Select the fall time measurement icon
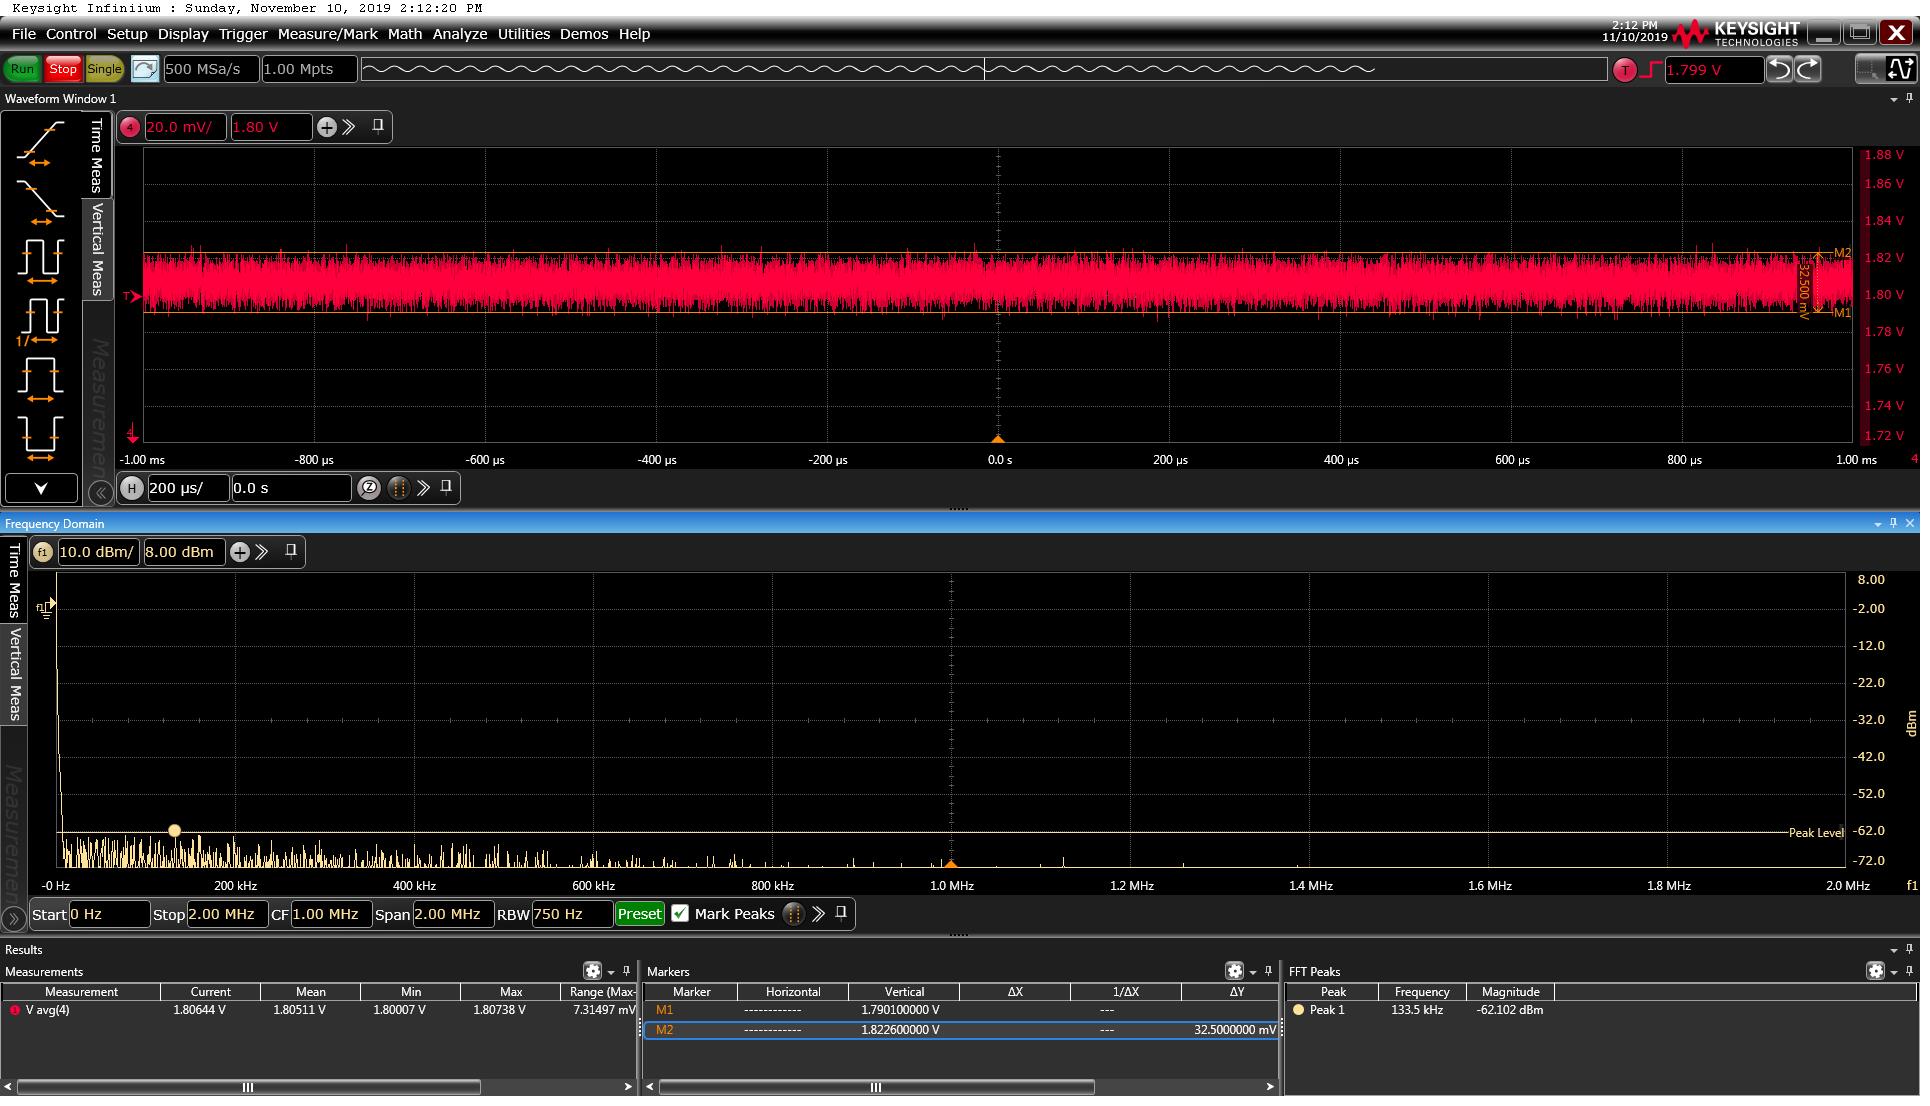 pos(40,203)
